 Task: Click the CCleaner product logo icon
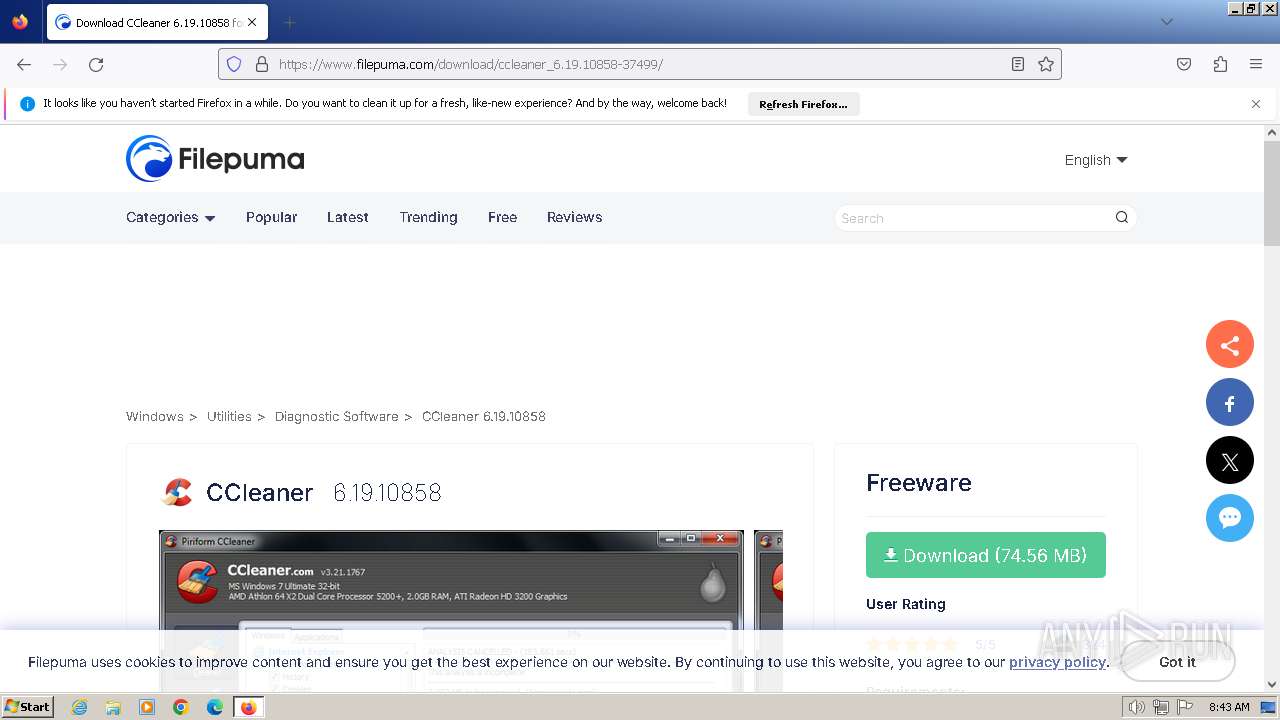point(177,492)
